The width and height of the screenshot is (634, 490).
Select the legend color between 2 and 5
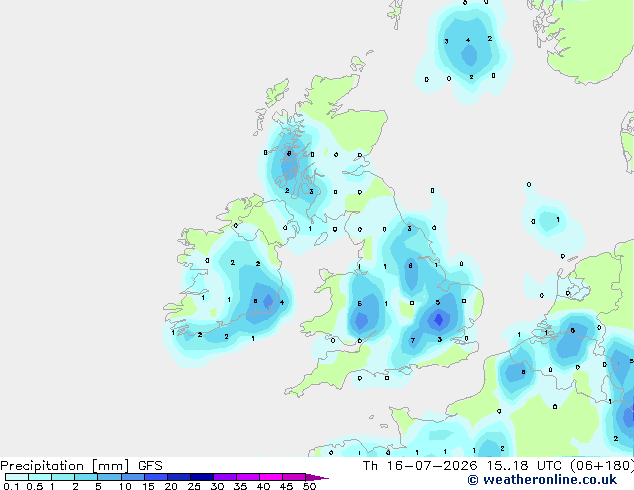[x=86, y=477]
